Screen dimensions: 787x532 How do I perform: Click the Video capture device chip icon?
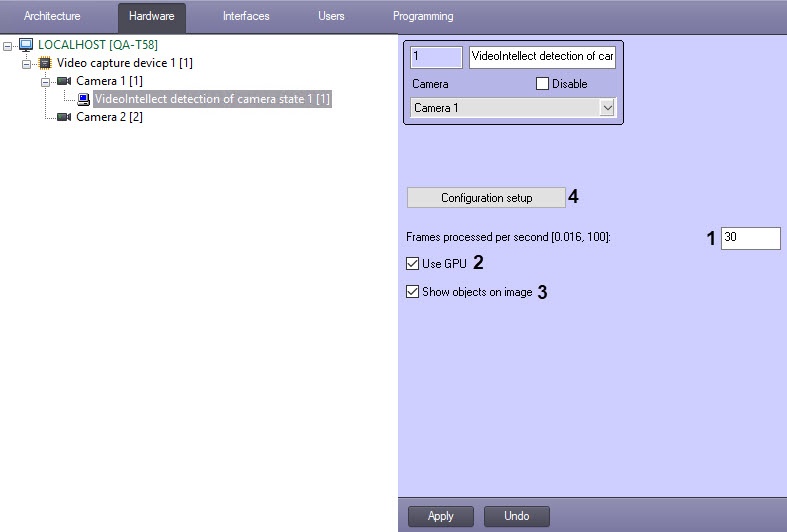(45, 63)
